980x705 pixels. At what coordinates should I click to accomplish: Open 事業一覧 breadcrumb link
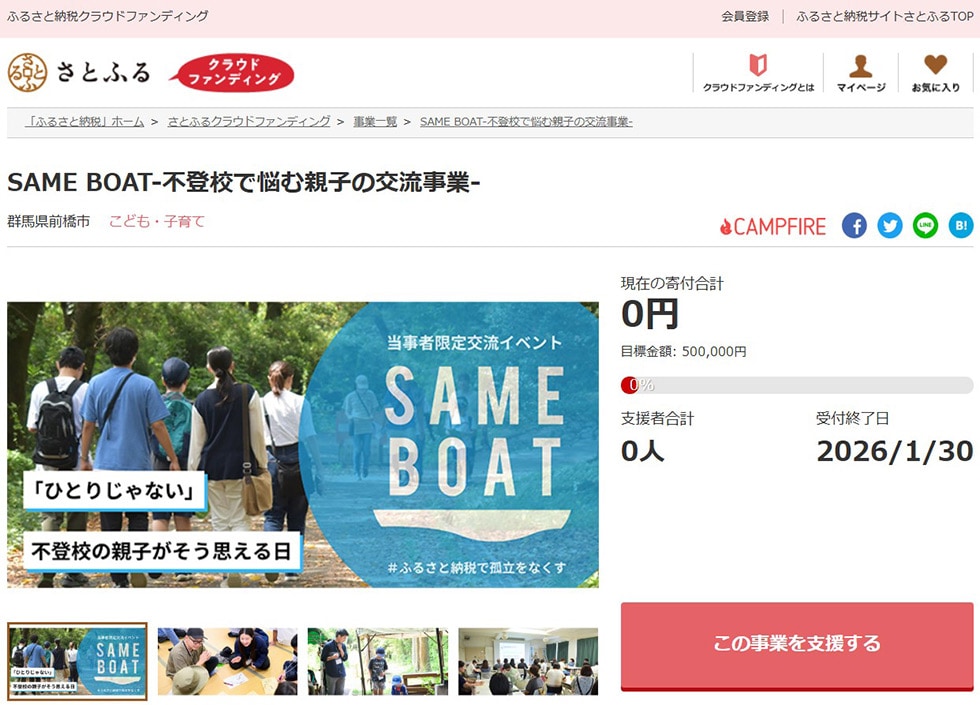point(375,121)
